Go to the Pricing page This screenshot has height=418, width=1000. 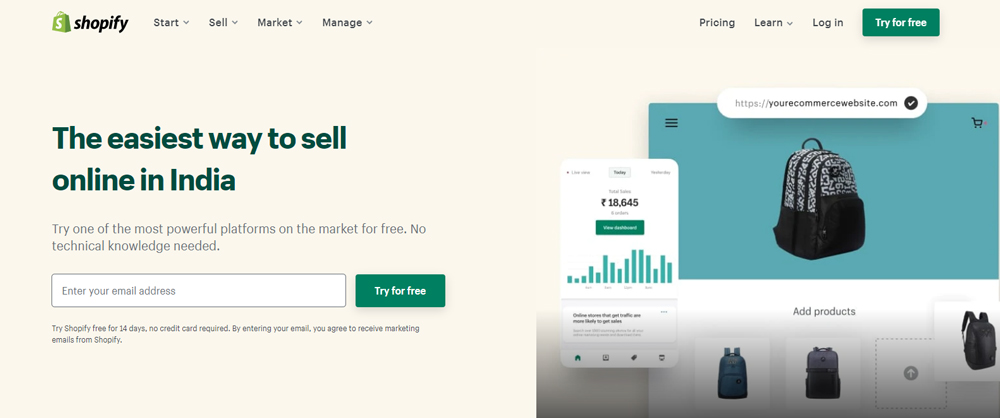click(717, 22)
